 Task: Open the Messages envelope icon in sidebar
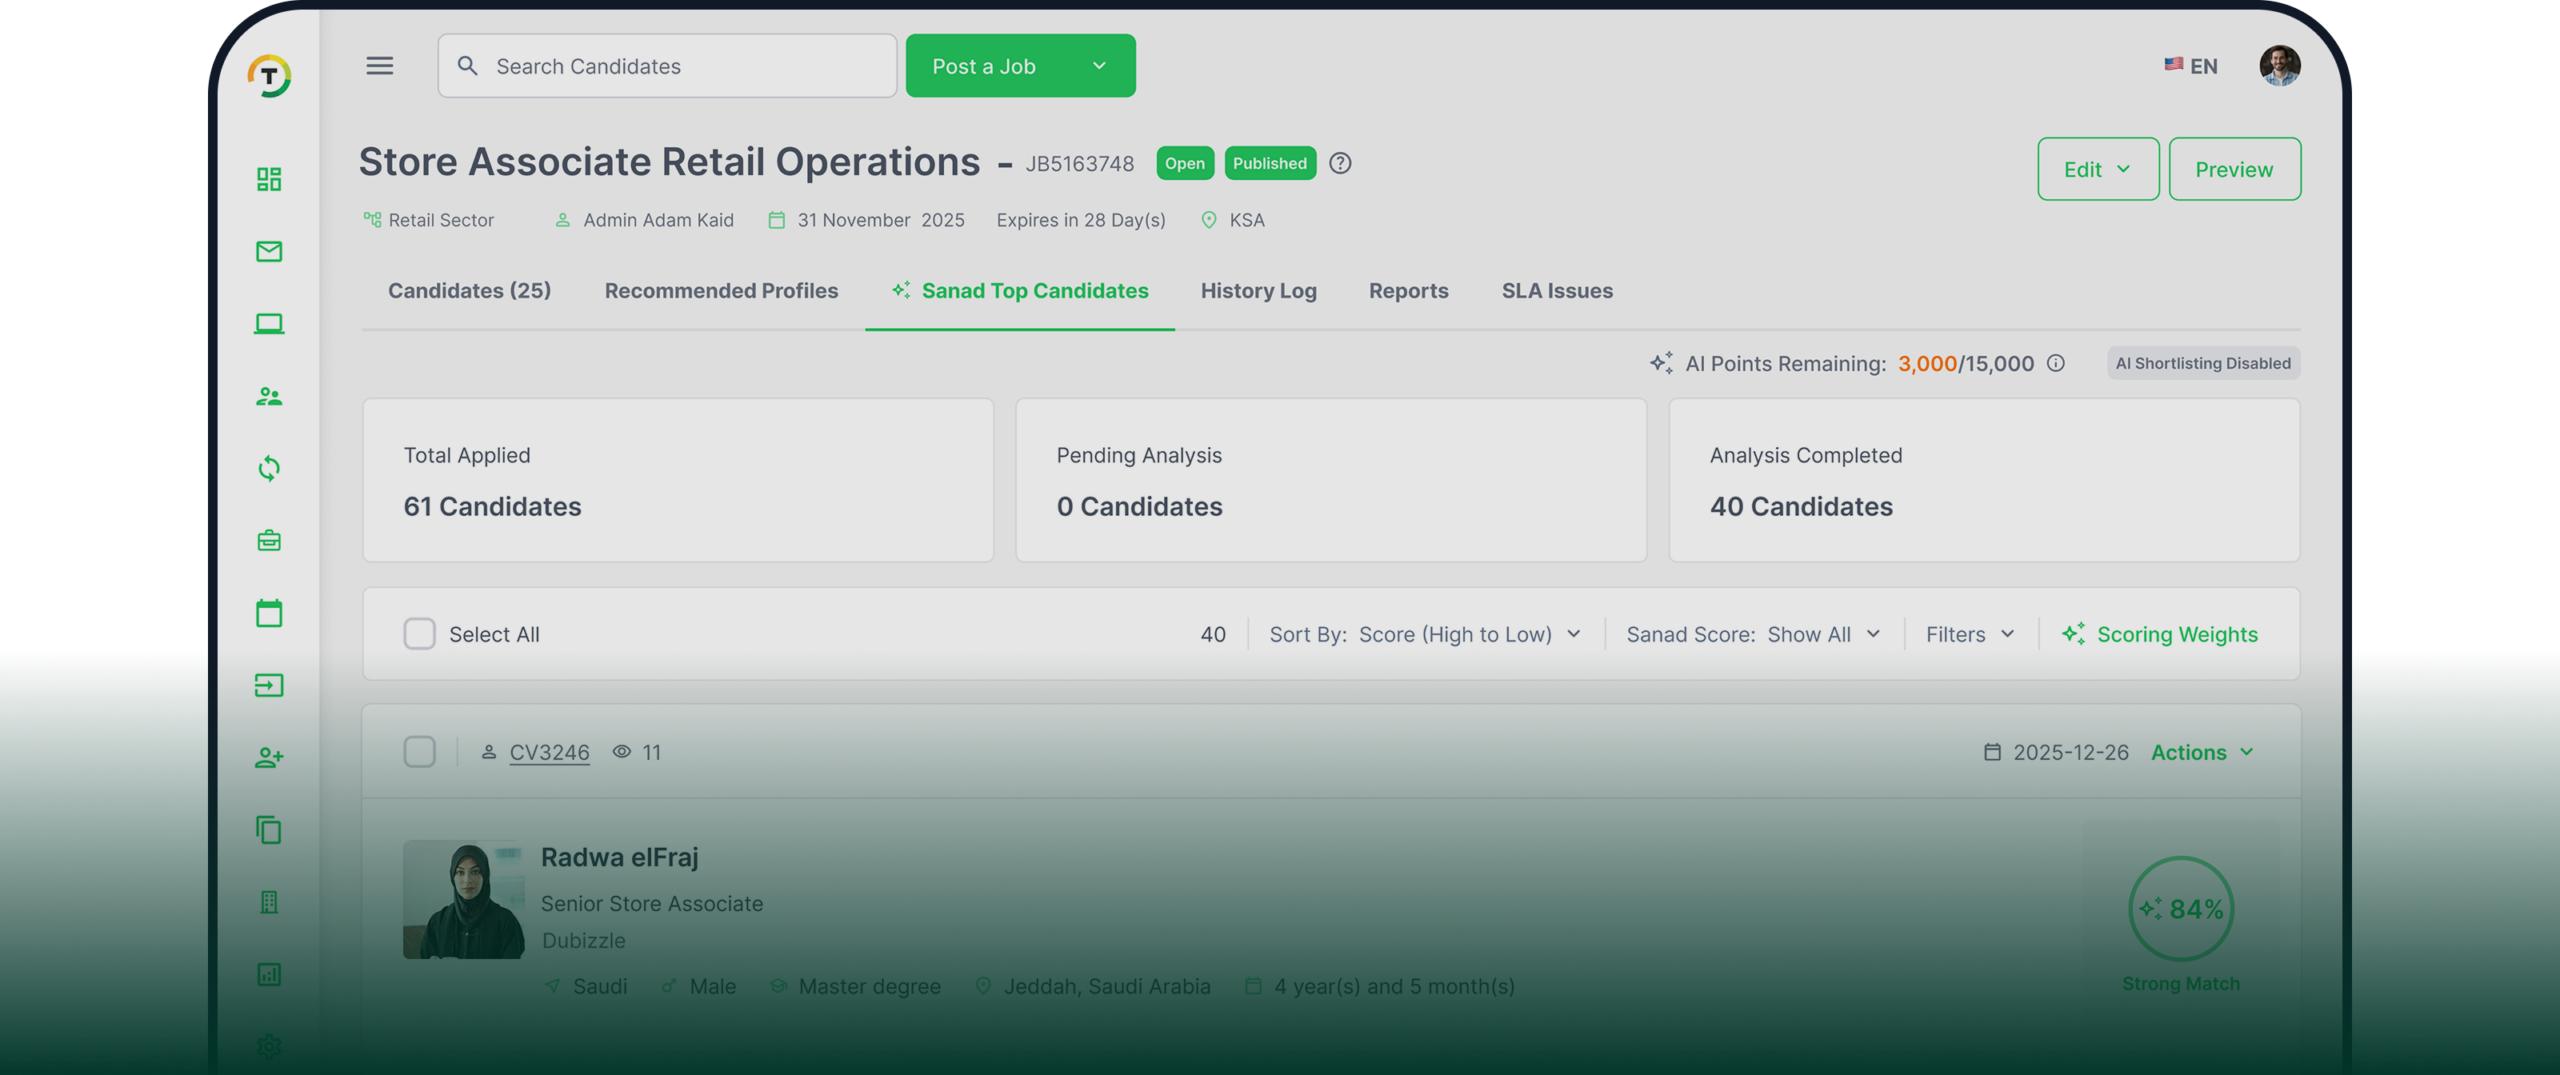[x=268, y=252]
